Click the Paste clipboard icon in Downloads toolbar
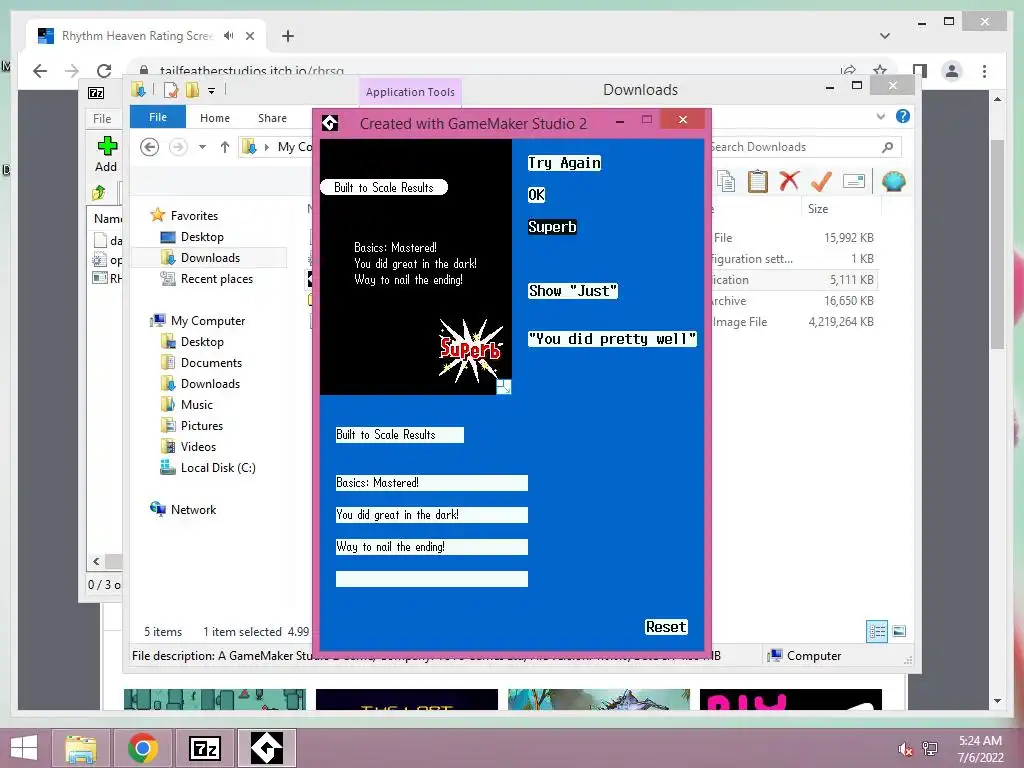The width and height of the screenshot is (1024, 768). (758, 181)
